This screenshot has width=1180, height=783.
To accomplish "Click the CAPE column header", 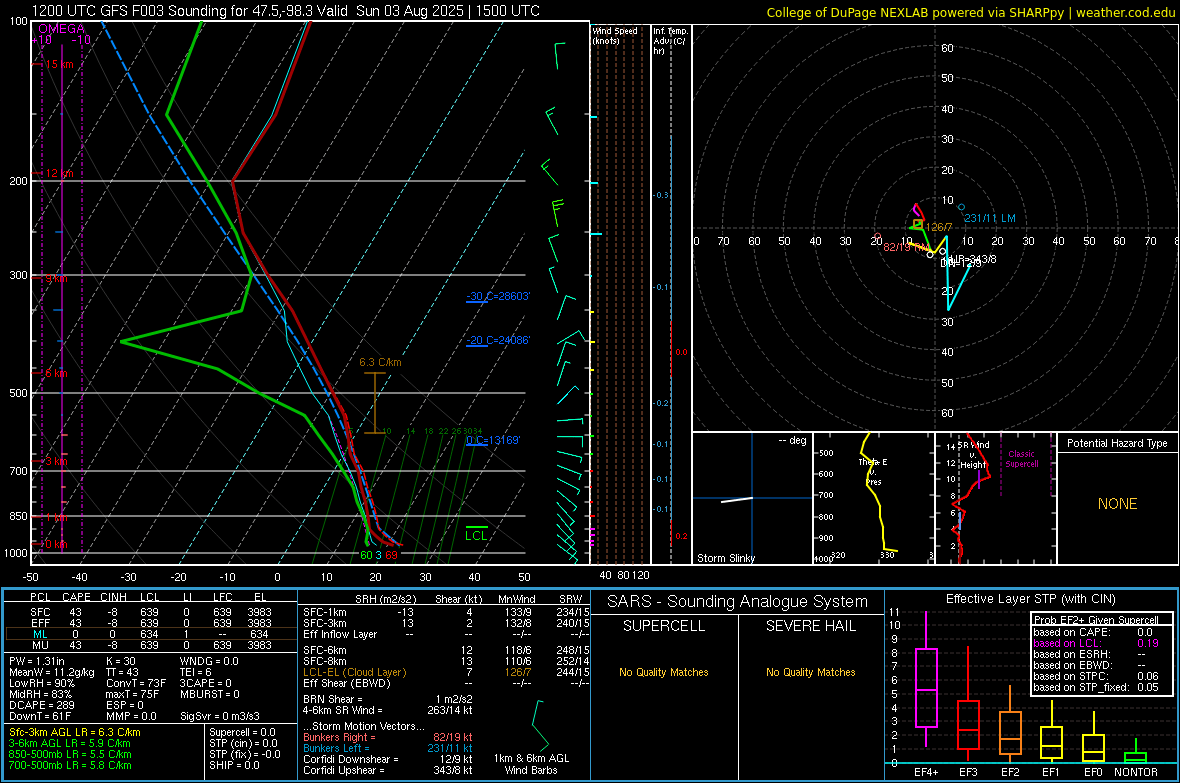I will point(76,597).
